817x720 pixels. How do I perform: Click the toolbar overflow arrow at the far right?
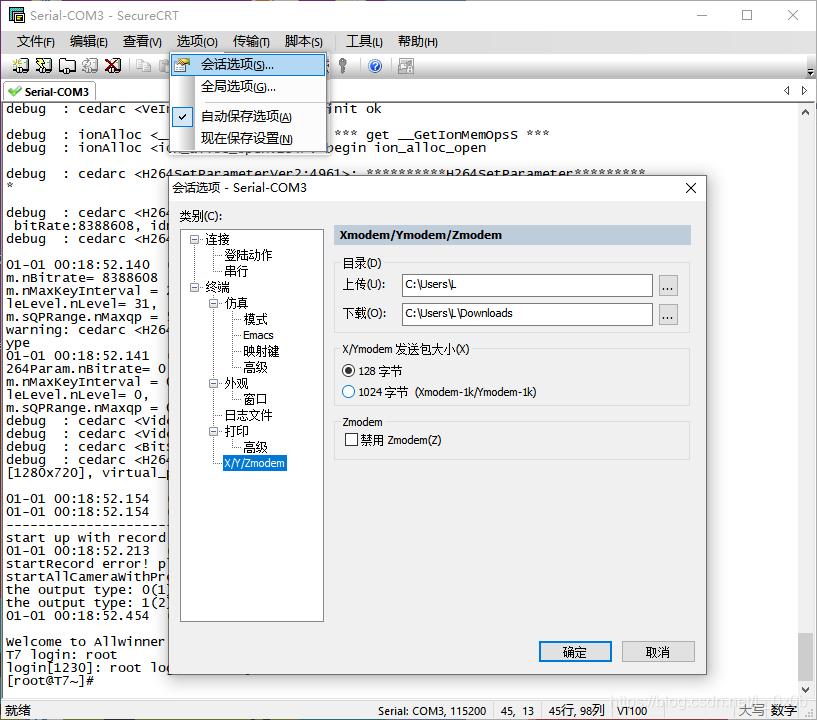(x=810, y=72)
